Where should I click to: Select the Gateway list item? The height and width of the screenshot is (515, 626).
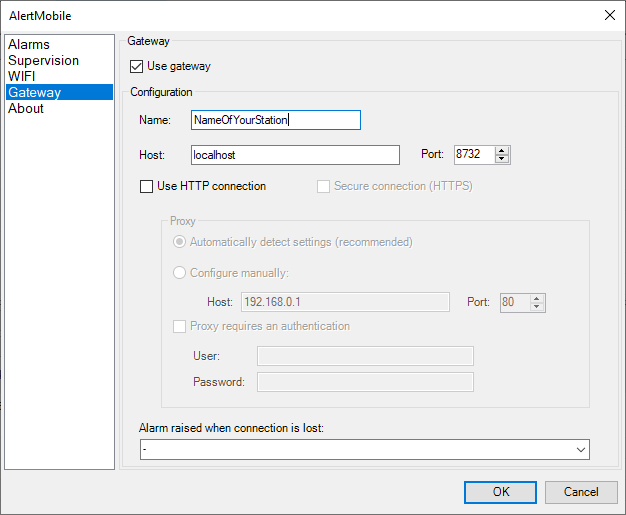point(34,92)
